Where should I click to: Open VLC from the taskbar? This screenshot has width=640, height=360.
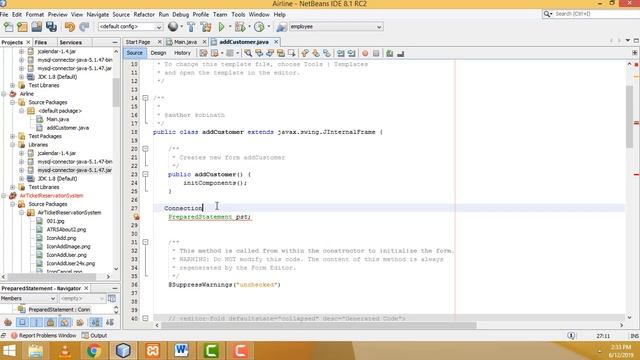pyautogui.click(x=64, y=351)
